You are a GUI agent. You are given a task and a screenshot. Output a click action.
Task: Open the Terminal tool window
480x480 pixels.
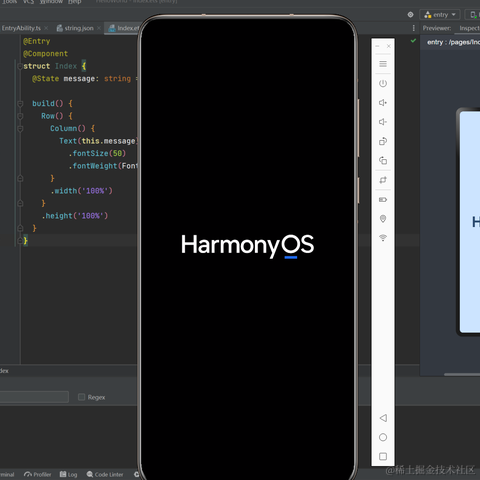point(7,474)
